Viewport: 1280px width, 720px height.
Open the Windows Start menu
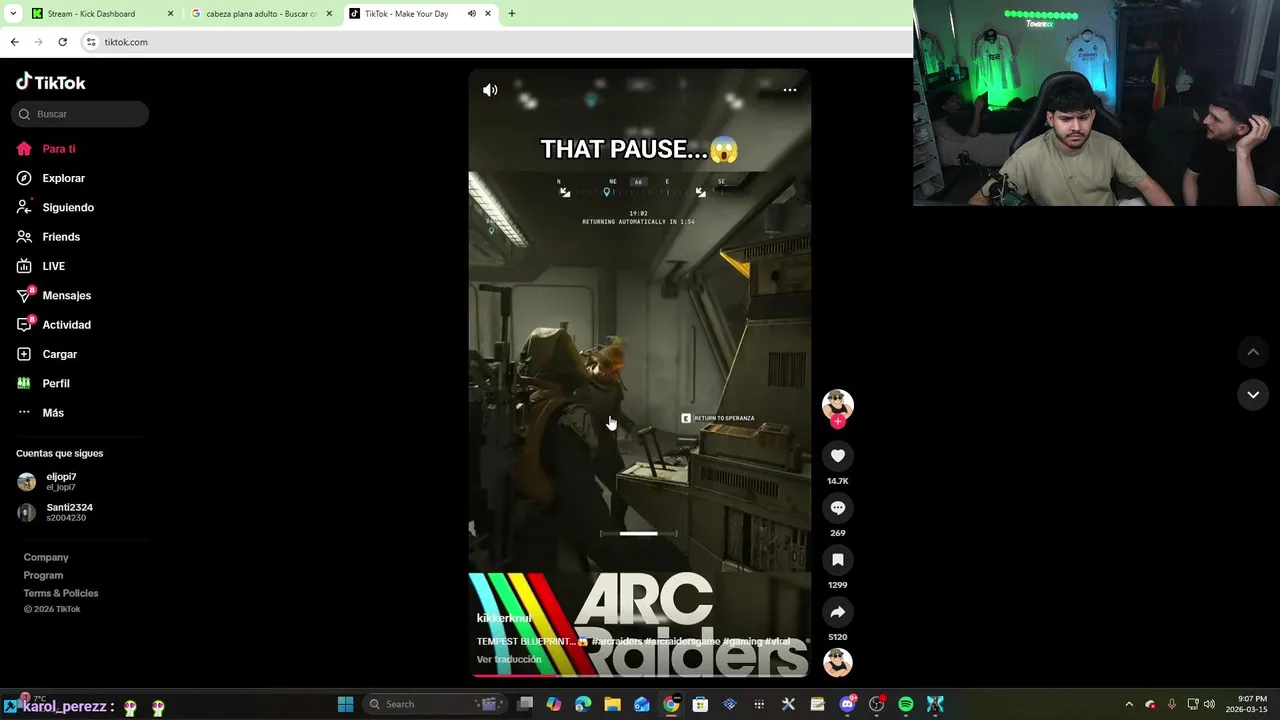(345, 704)
